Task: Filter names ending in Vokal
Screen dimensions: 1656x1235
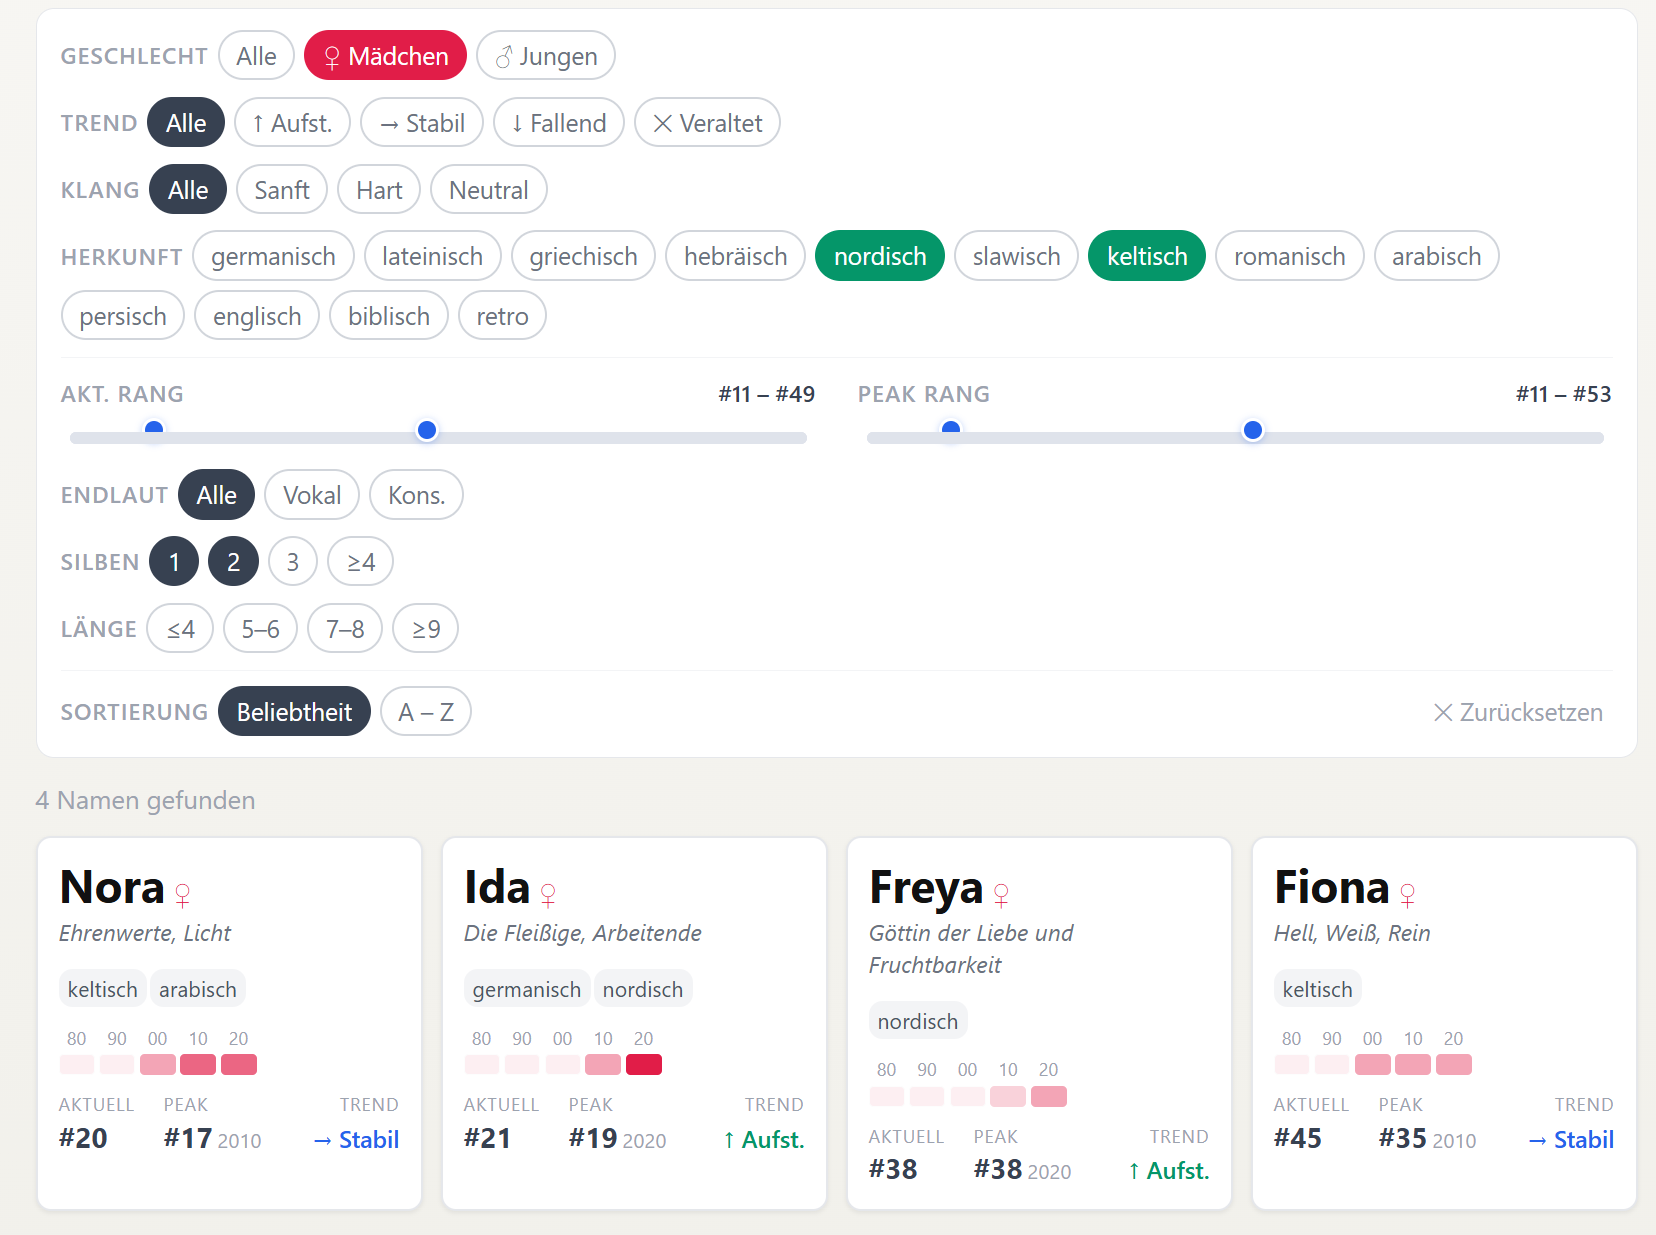Action: click(x=312, y=495)
